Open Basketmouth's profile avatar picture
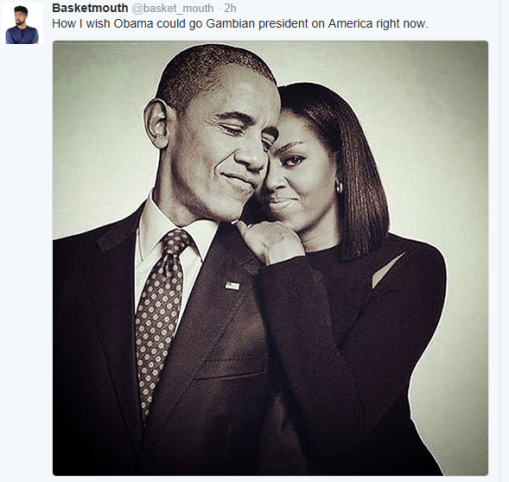This screenshot has height=482, width=509. (x=22, y=24)
